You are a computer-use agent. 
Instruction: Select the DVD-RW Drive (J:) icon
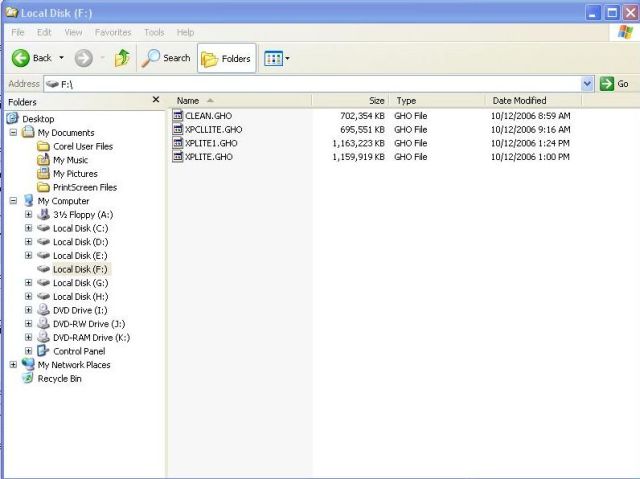43,324
